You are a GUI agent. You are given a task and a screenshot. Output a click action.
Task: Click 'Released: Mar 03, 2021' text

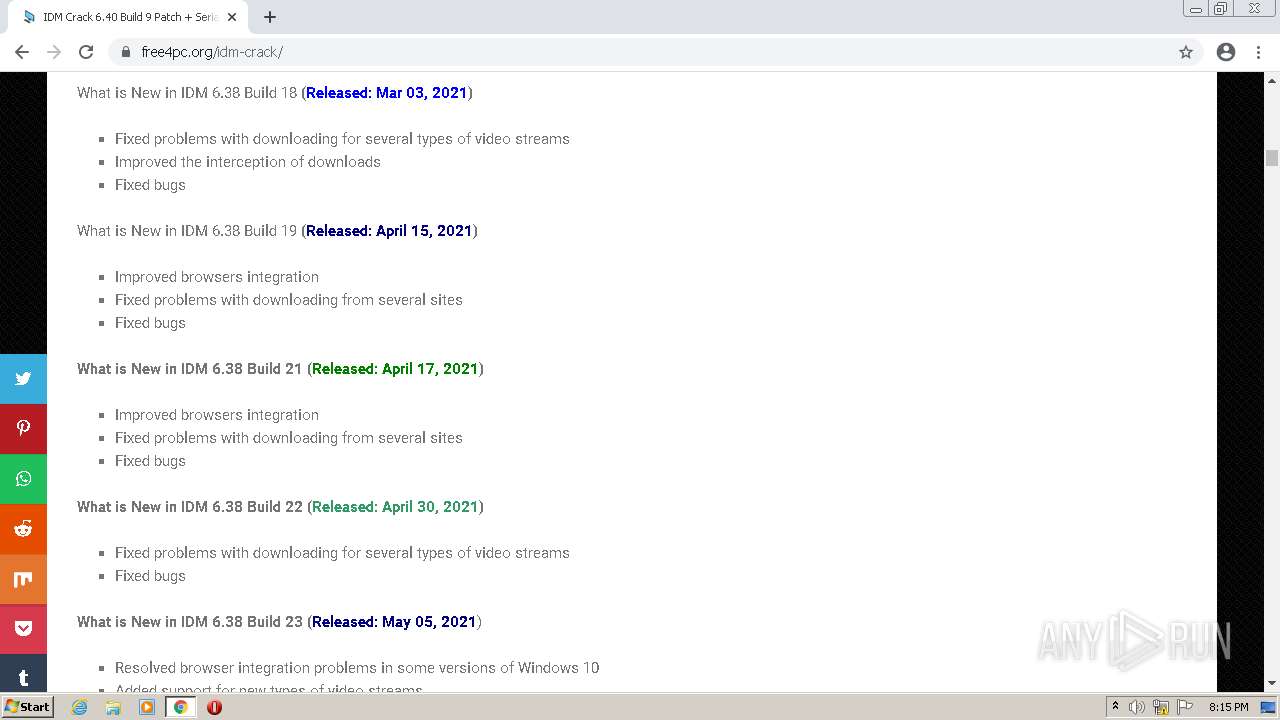pyautogui.click(x=386, y=93)
